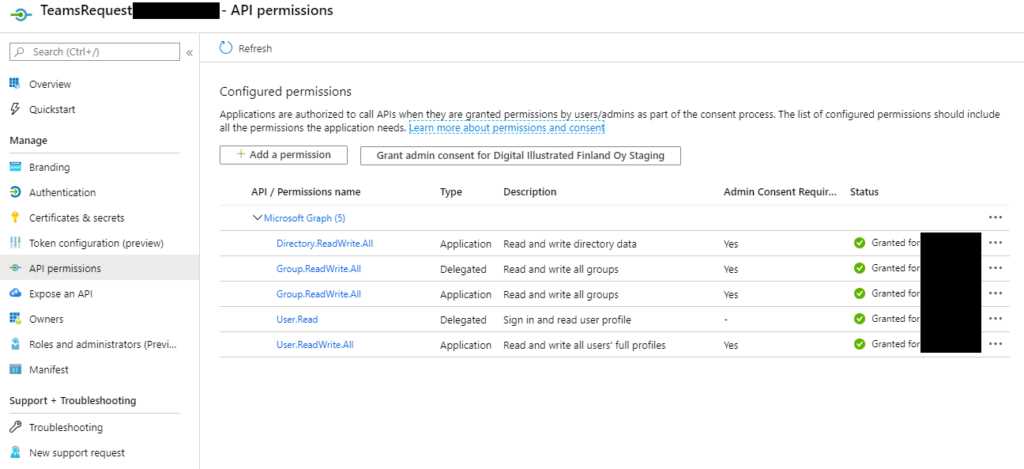Open ellipsis menu for User.Read row
Viewport: 1024px width, 469px height.
995,319
